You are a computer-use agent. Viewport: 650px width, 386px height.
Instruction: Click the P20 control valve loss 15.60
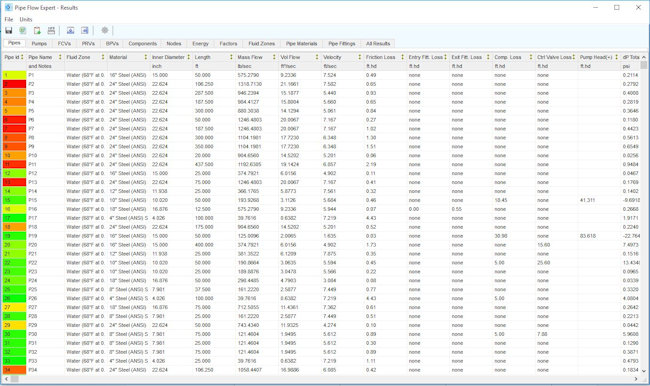click(x=543, y=245)
